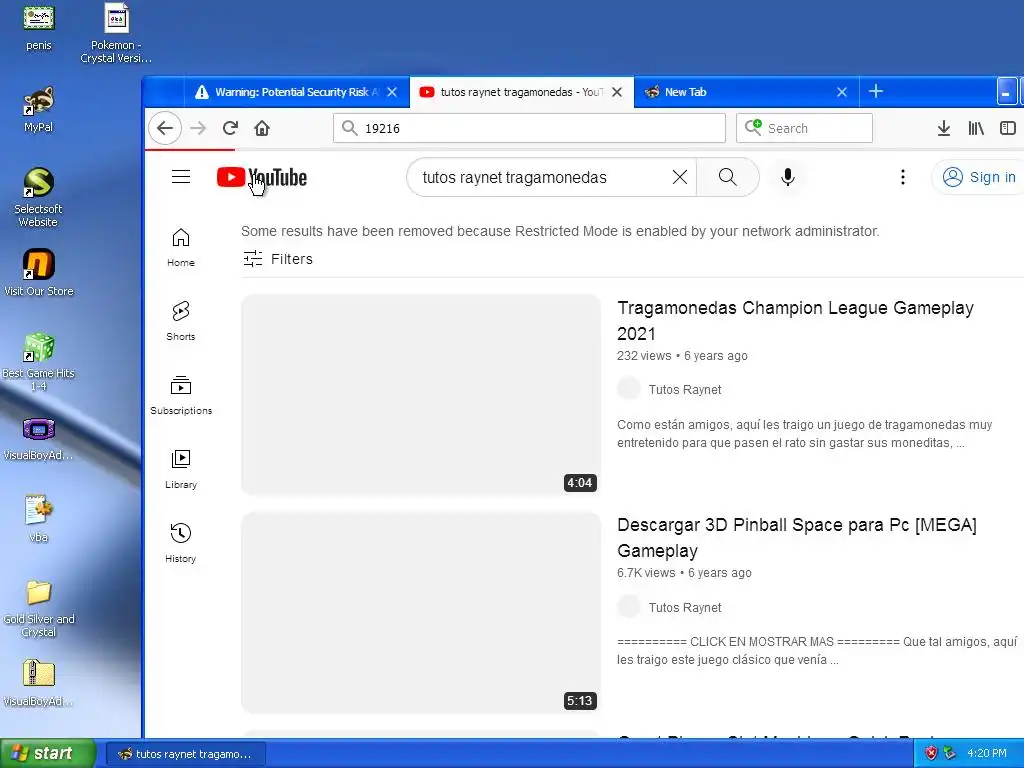Close the New Tab tab
Screen dimensions: 1024x768
842,92
